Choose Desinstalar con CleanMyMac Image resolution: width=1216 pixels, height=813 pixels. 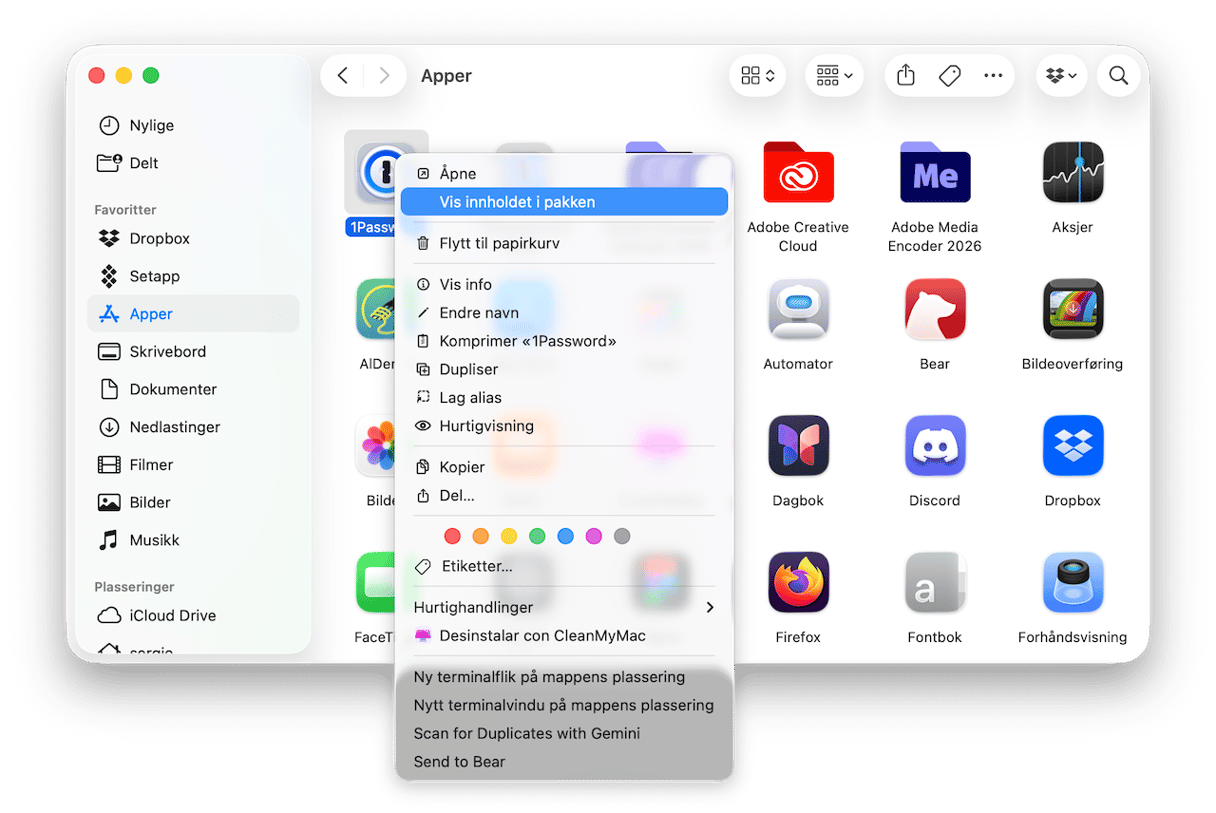[x=565, y=635]
